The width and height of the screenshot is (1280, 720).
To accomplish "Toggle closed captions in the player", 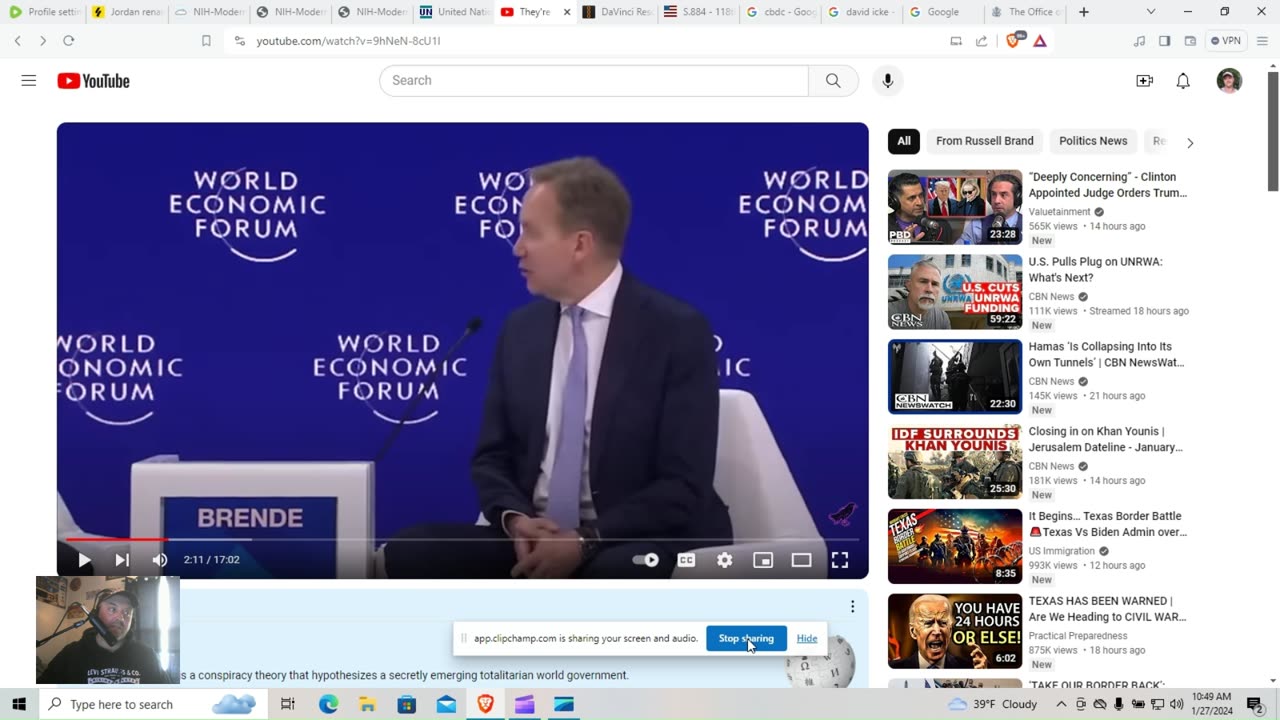I will click(x=686, y=560).
